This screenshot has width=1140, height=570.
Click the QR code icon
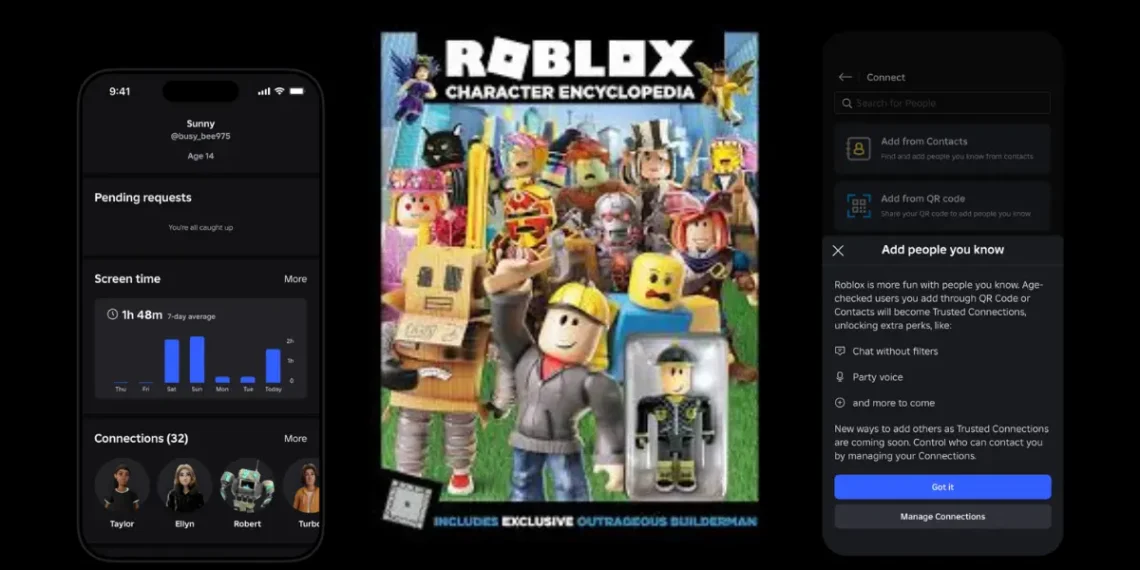point(859,206)
